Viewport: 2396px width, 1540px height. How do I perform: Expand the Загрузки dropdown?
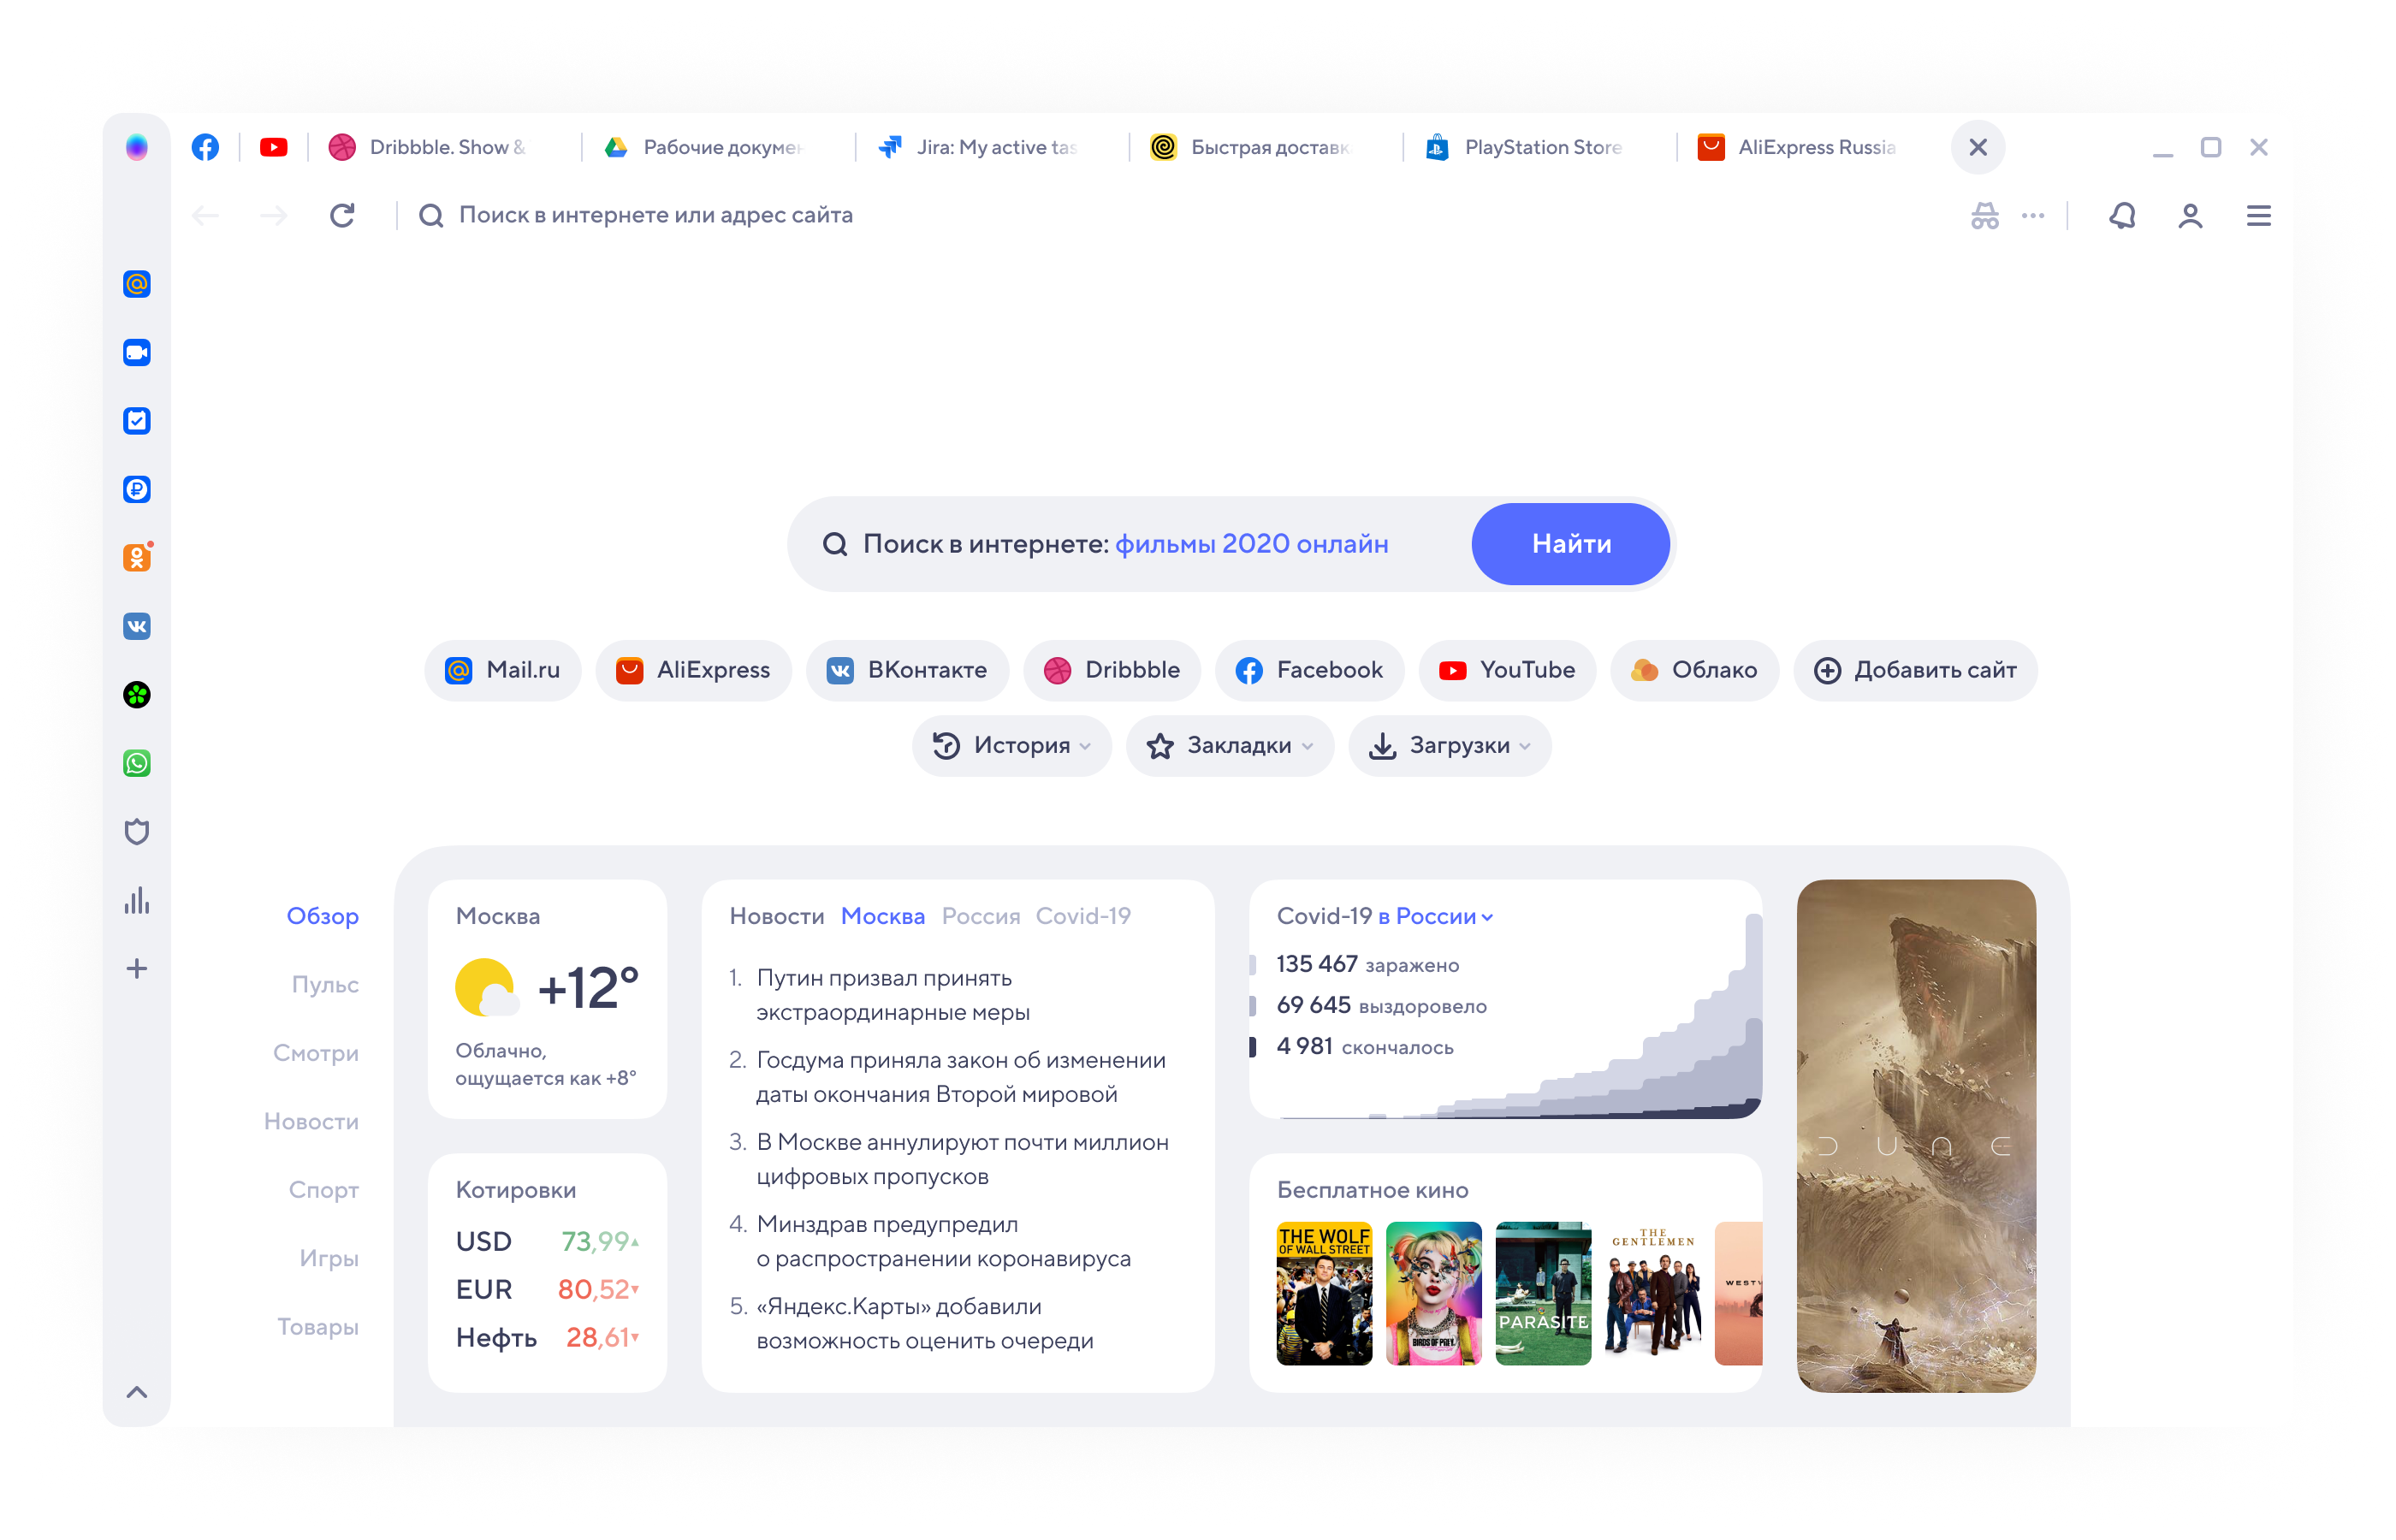coord(1450,746)
